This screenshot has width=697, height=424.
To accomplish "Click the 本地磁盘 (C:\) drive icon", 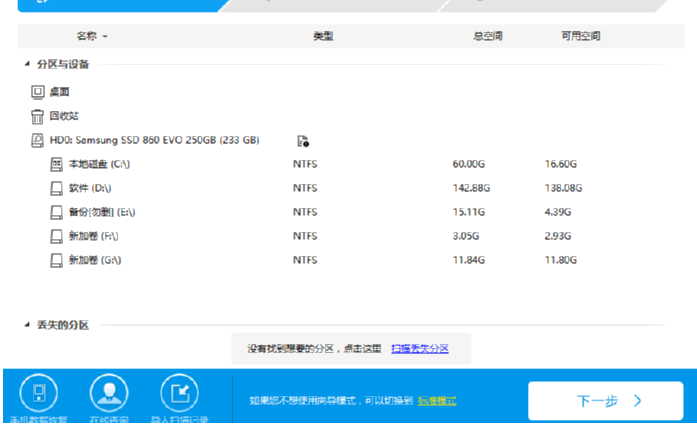I will [56, 164].
